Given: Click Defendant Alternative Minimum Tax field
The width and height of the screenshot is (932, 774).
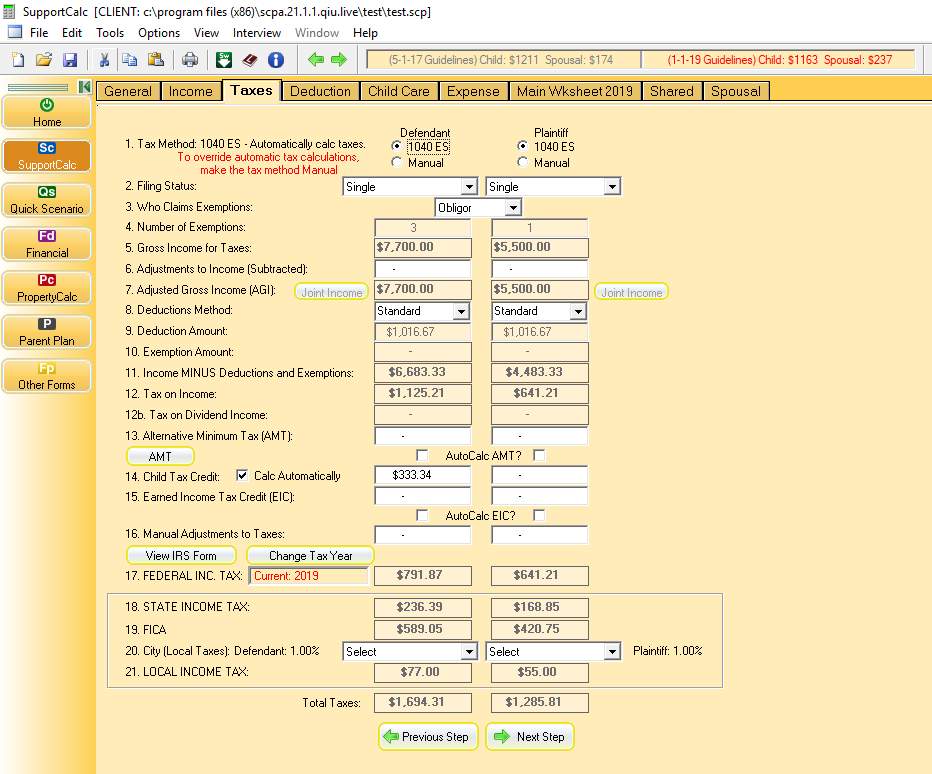Looking at the screenshot, I should pyautogui.click(x=423, y=436).
